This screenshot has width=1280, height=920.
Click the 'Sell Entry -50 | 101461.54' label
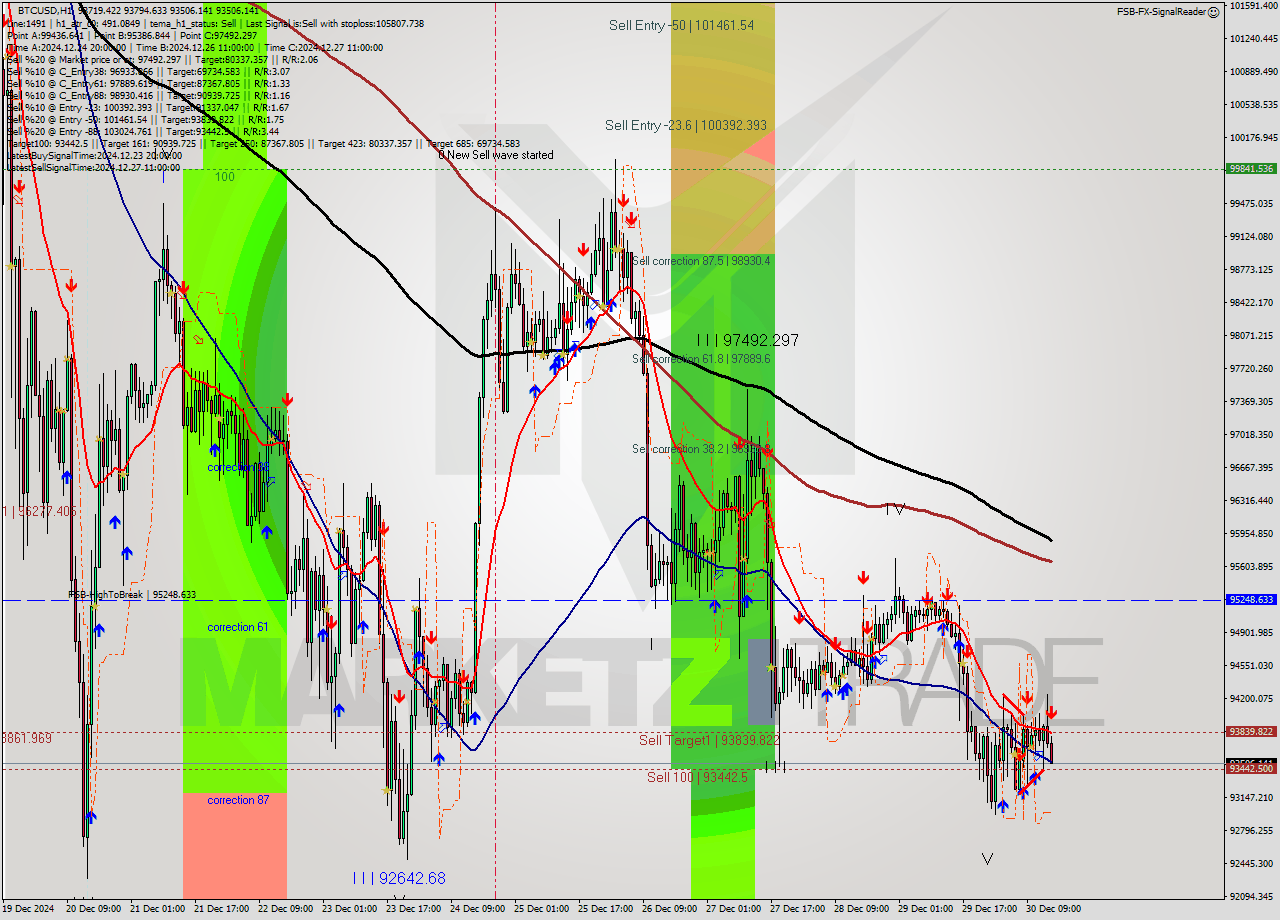click(x=681, y=25)
